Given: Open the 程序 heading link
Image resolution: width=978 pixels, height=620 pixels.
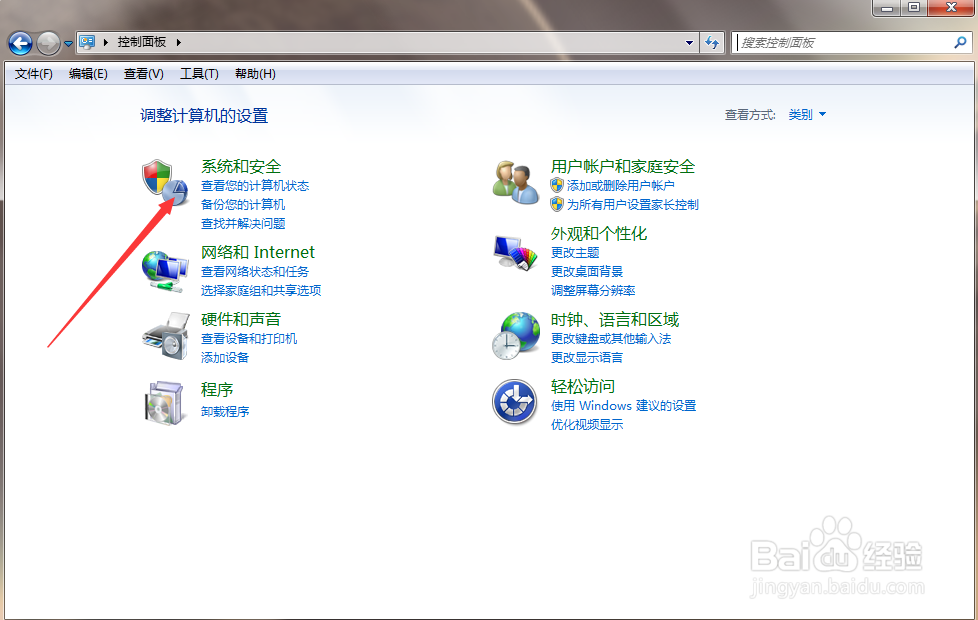Looking at the screenshot, I should (x=217, y=390).
